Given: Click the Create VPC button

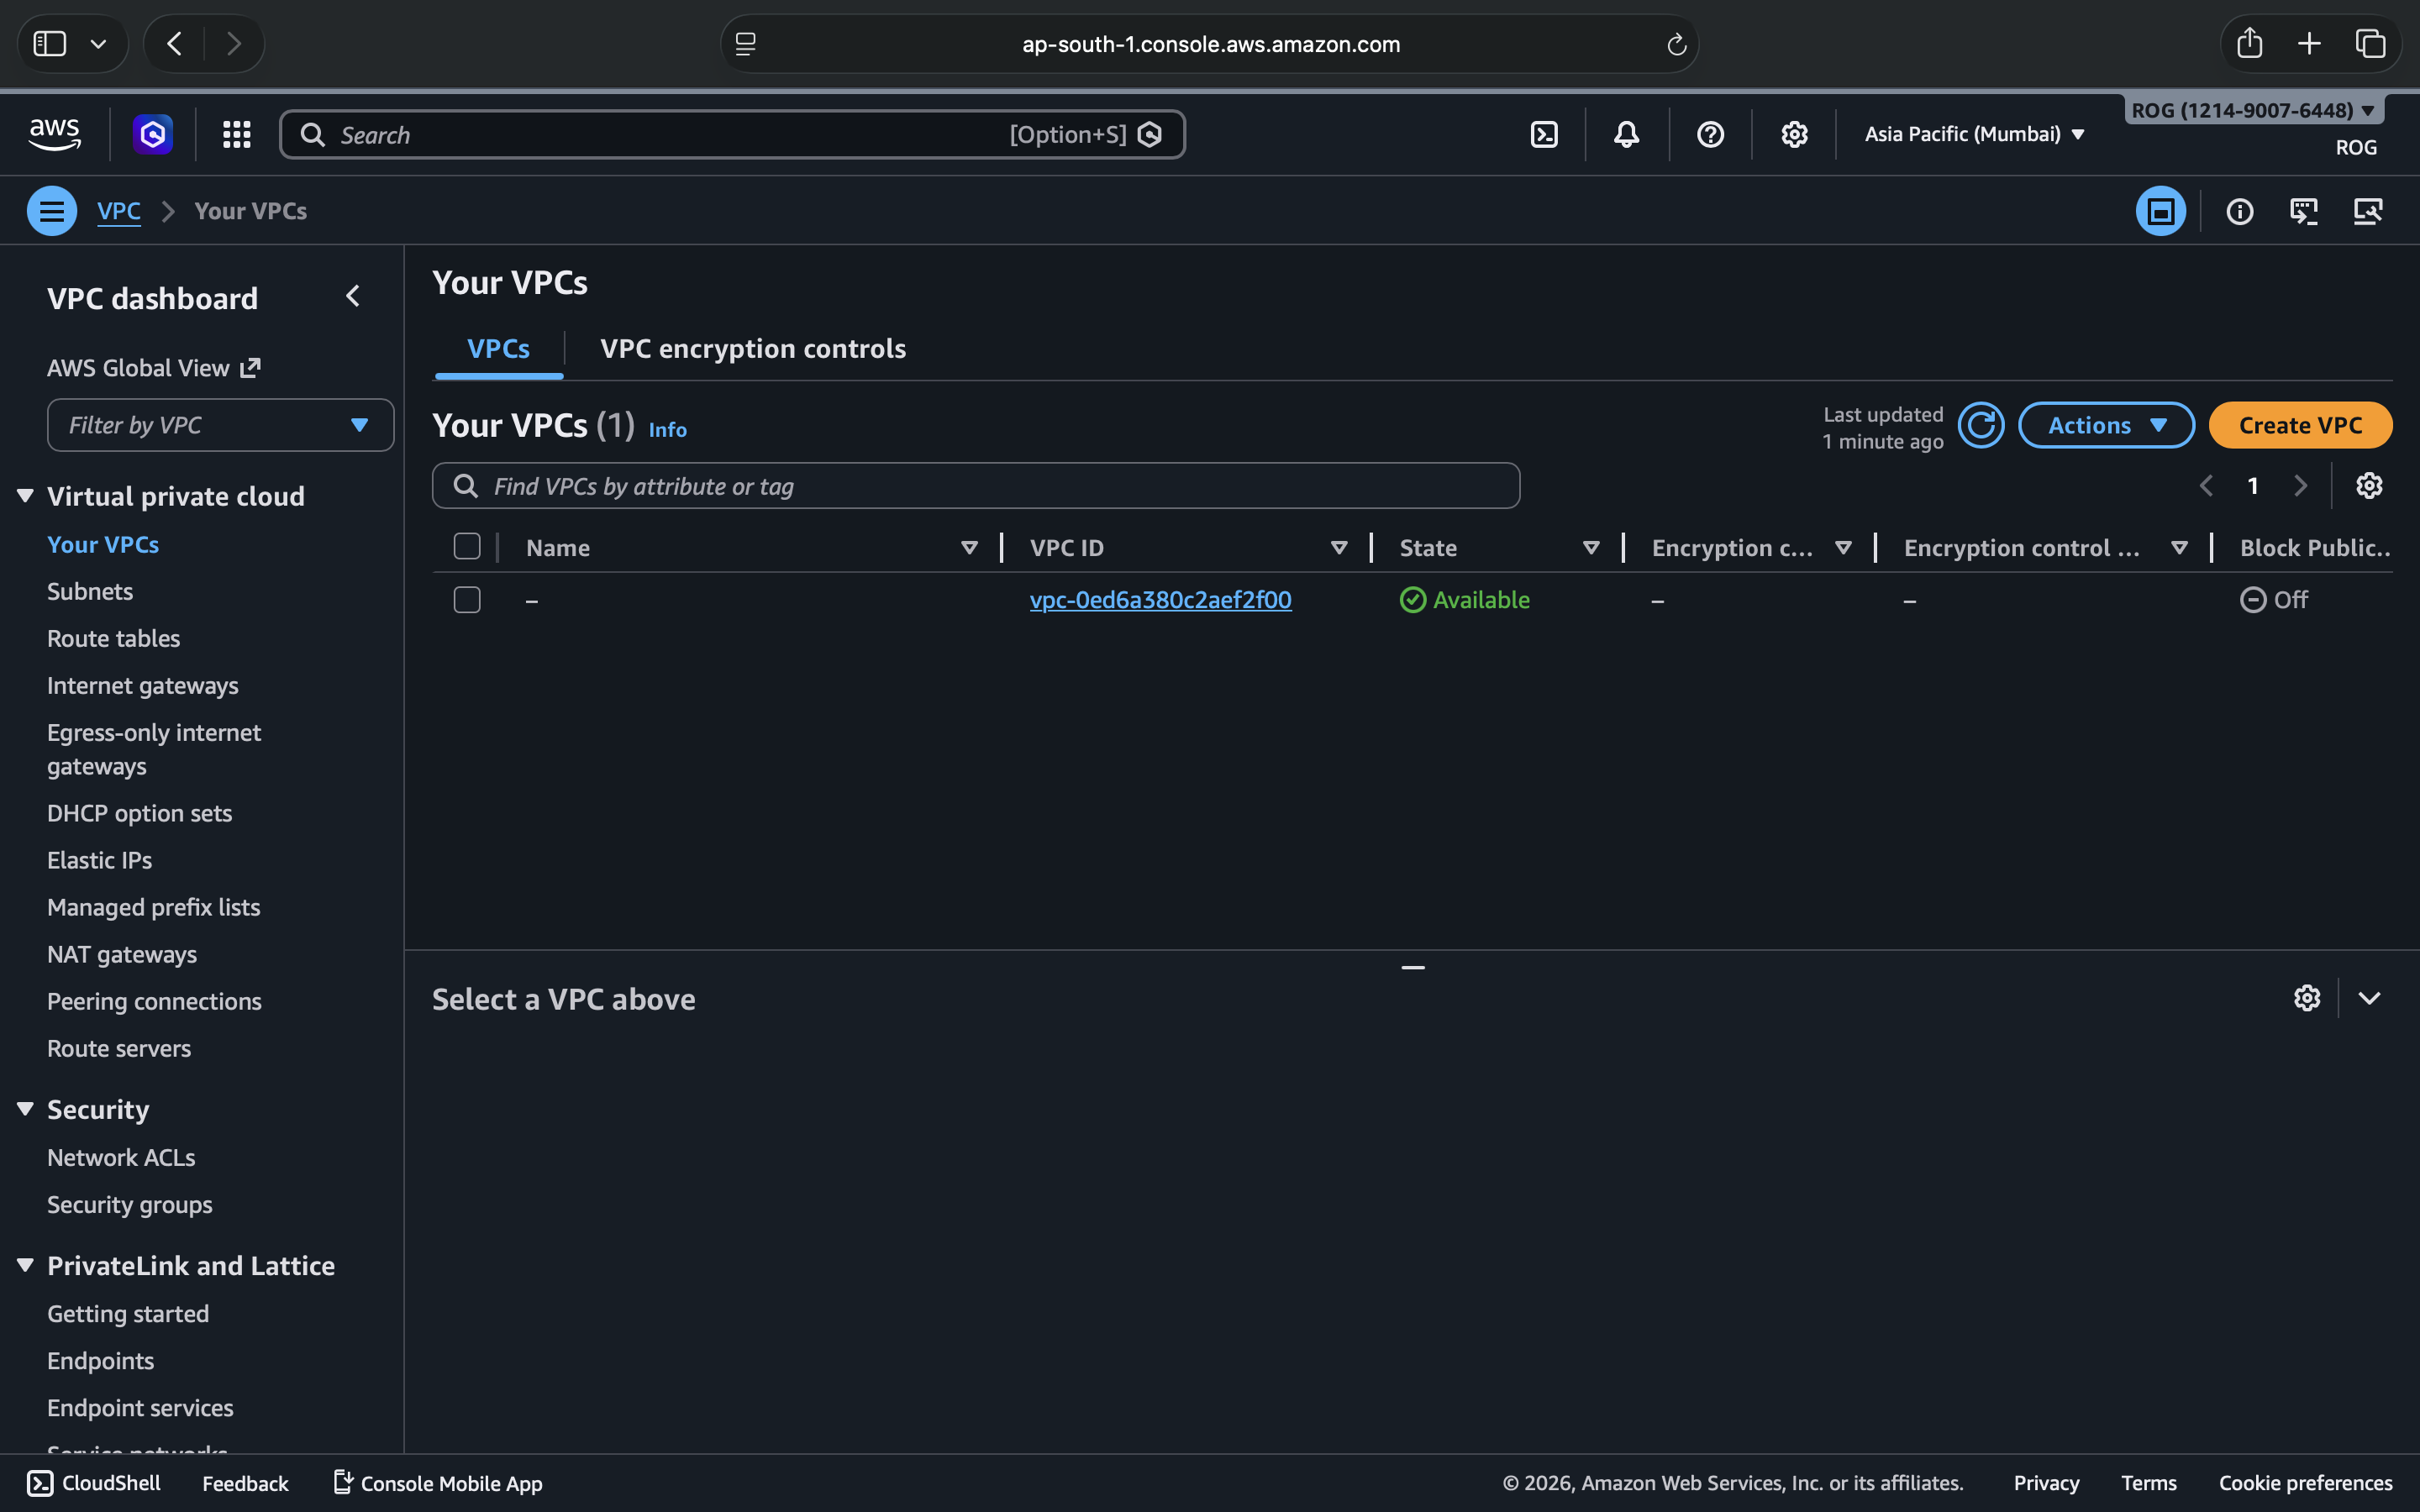Looking at the screenshot, I should (x=2299, y=426).
